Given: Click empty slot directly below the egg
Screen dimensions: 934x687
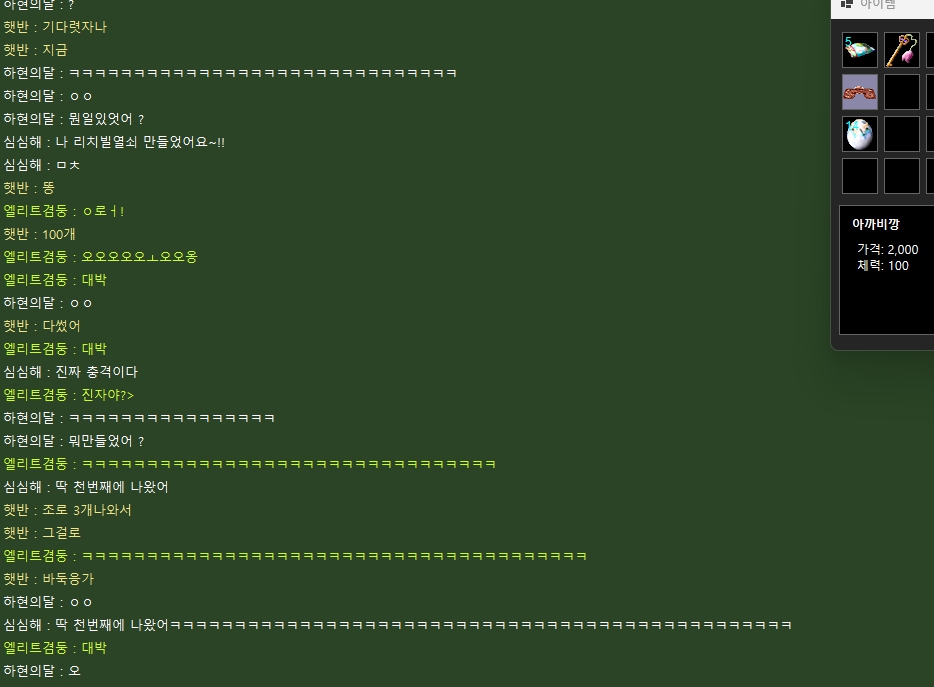Looking at the screenshot, I should point(860,176).
